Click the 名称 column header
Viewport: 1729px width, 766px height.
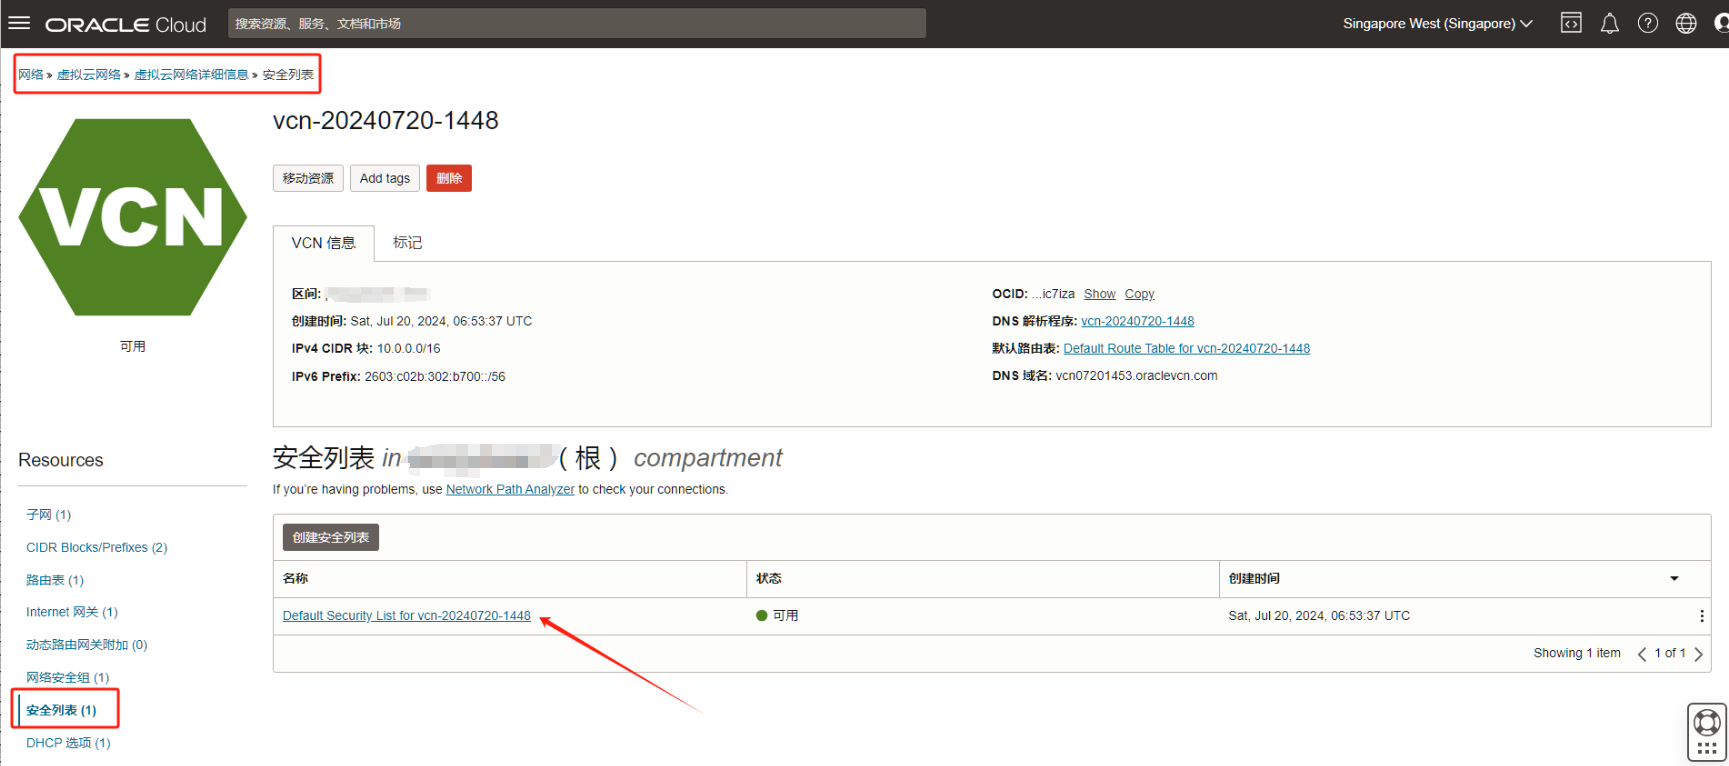click(x=296, y=579)
